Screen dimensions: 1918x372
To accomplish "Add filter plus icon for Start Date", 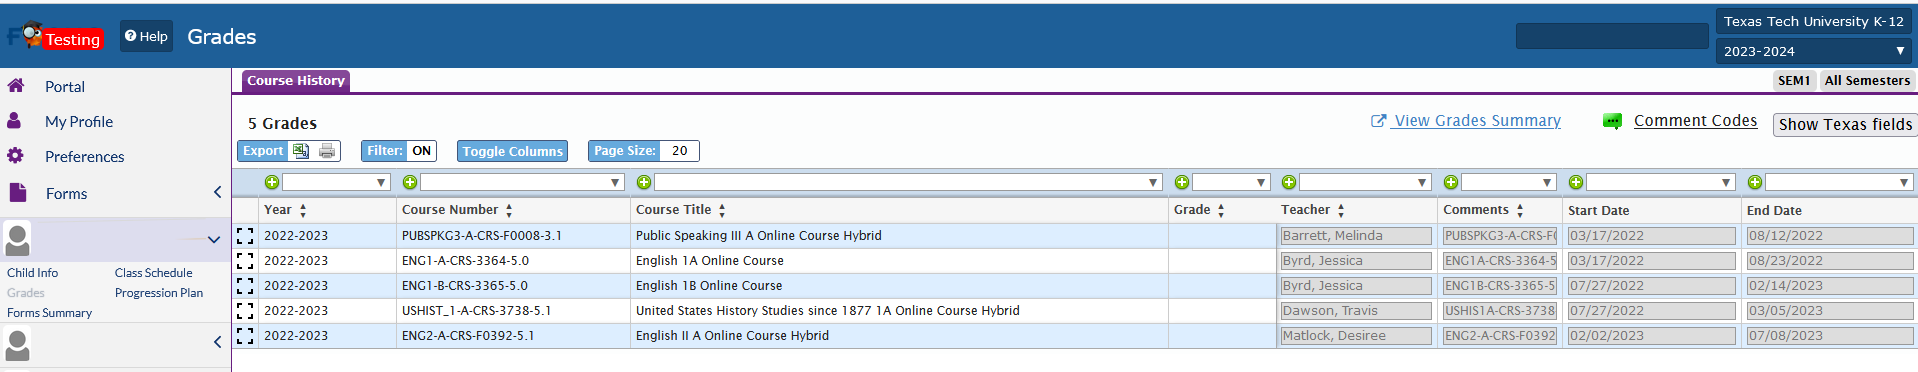I will (1575, 182).
